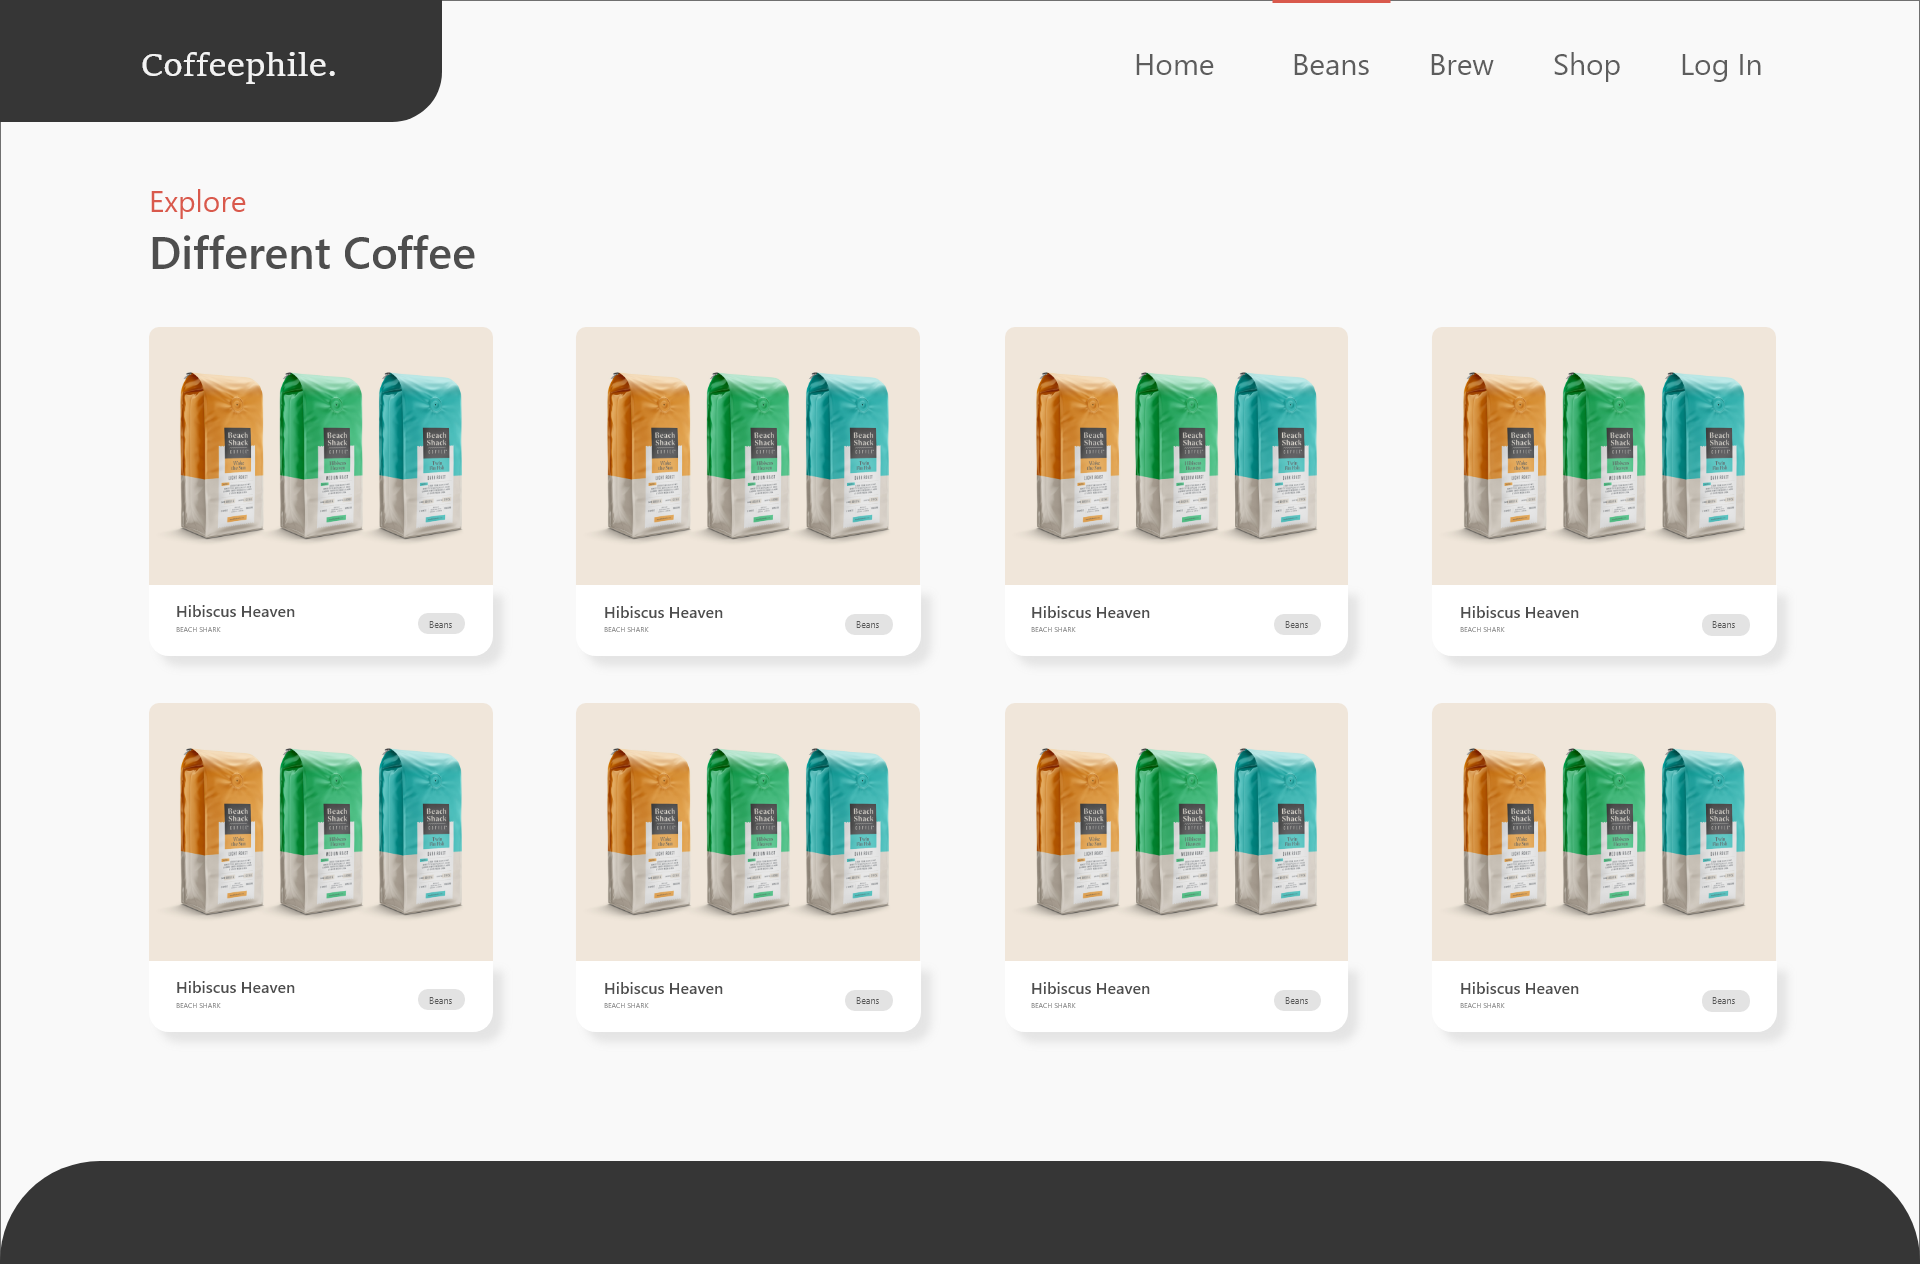Open first row, second product image
The height and width of the screenshot is (1264, 1920).
(x=747, y=456)
